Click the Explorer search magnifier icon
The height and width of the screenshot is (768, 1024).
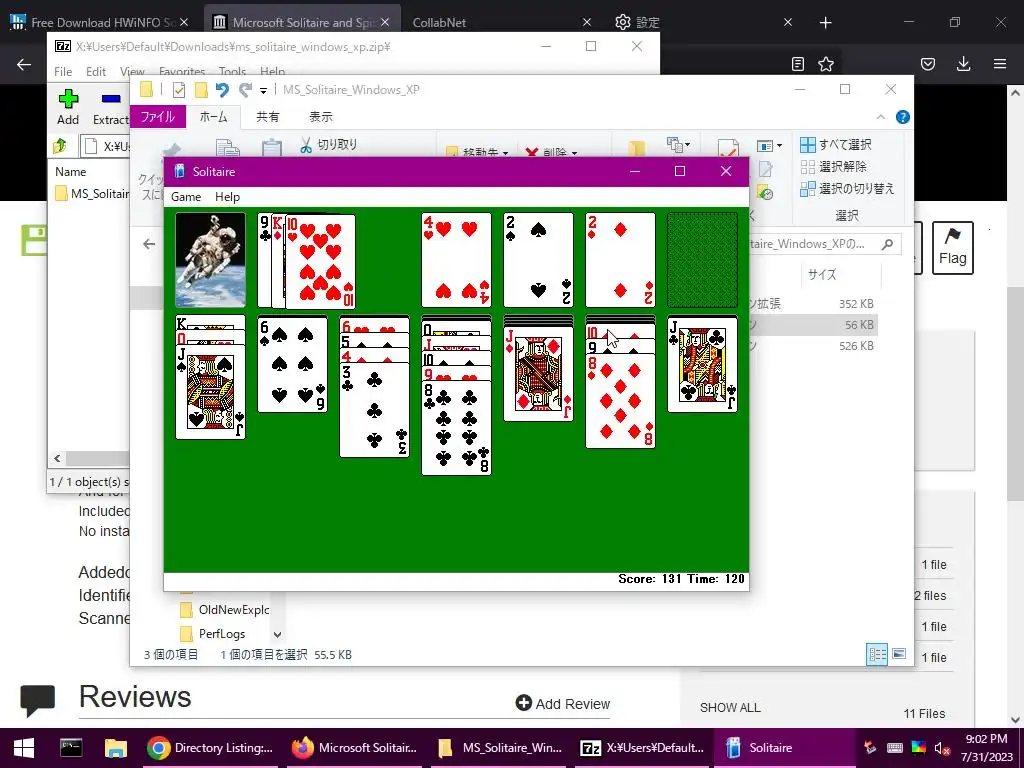point(887,244)
